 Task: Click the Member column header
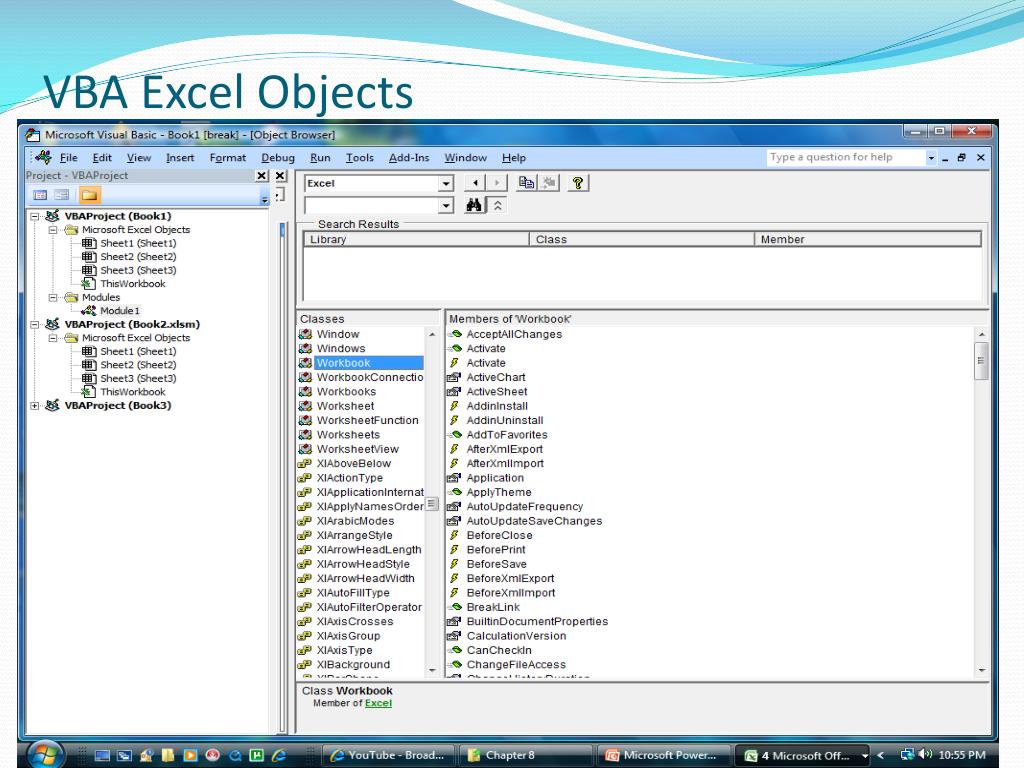click(x=867, y=240)
